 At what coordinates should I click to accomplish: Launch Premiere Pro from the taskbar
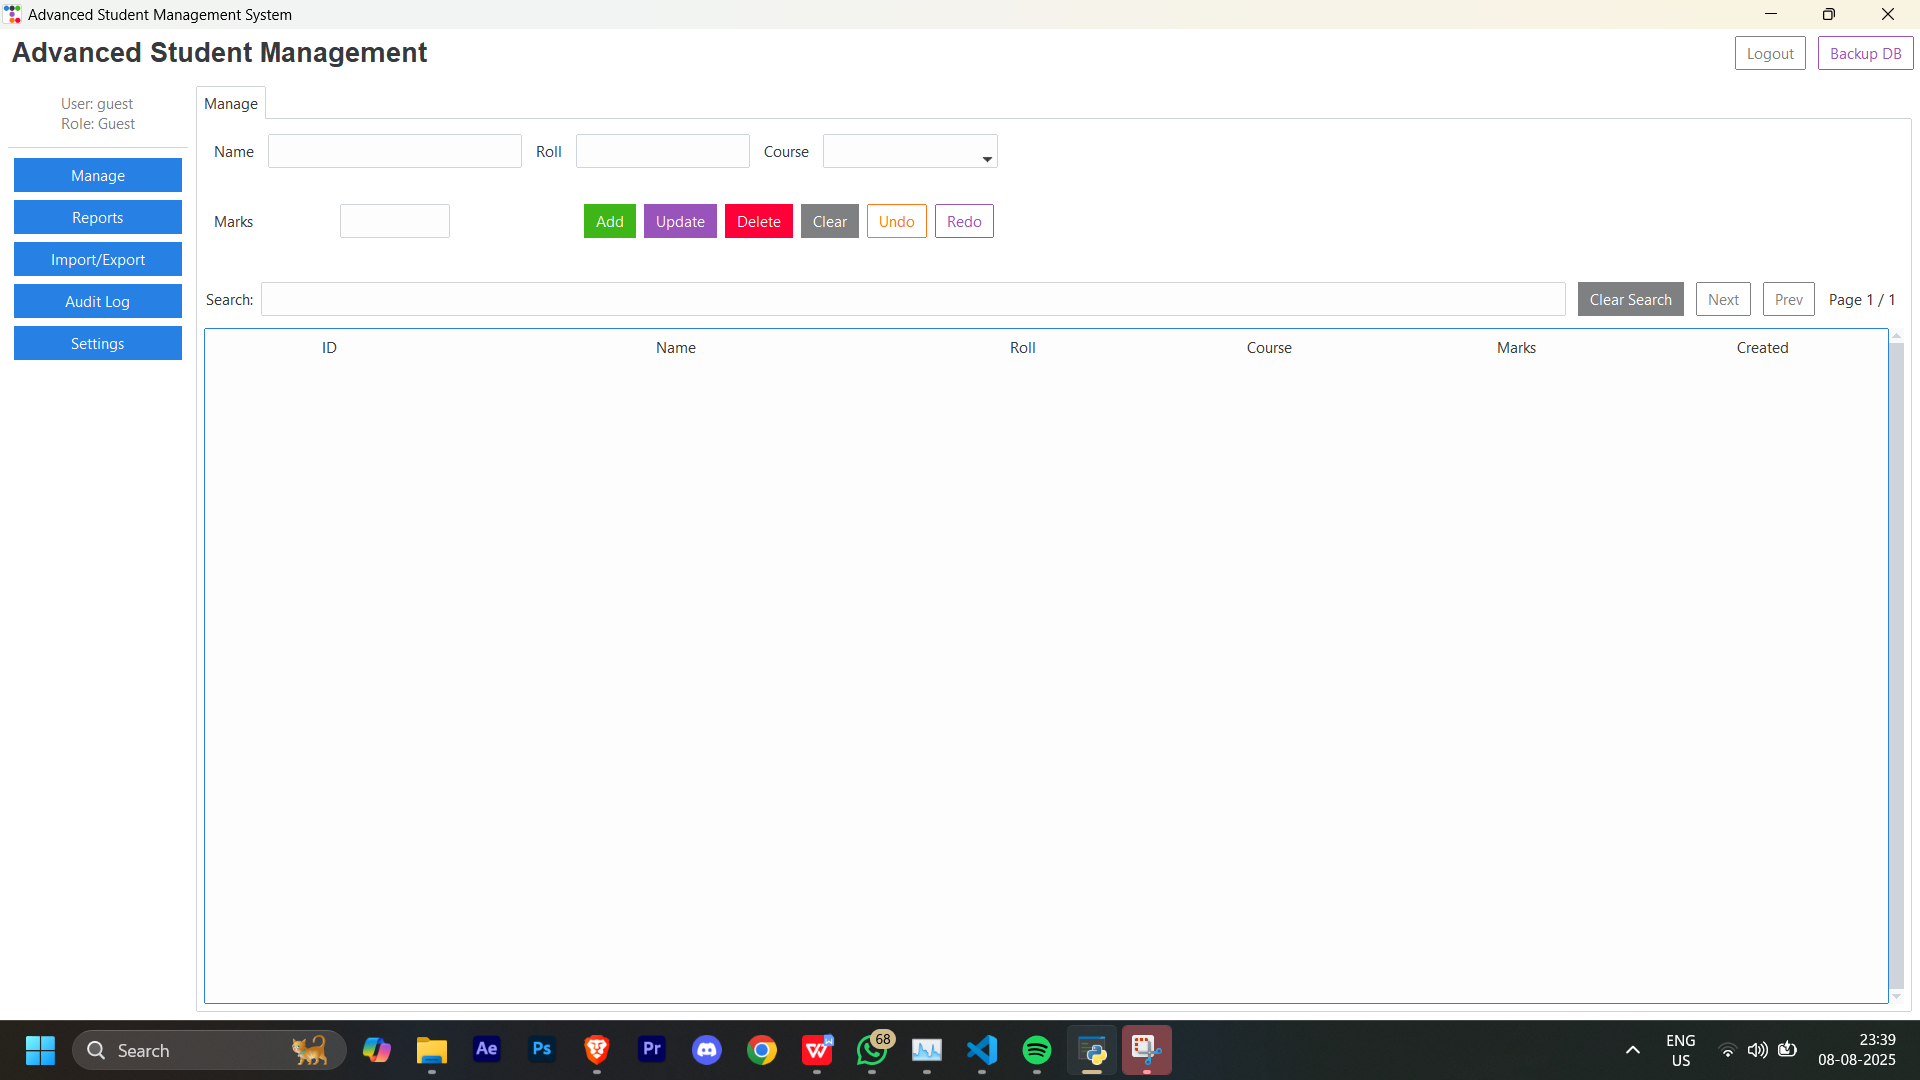652,1050
